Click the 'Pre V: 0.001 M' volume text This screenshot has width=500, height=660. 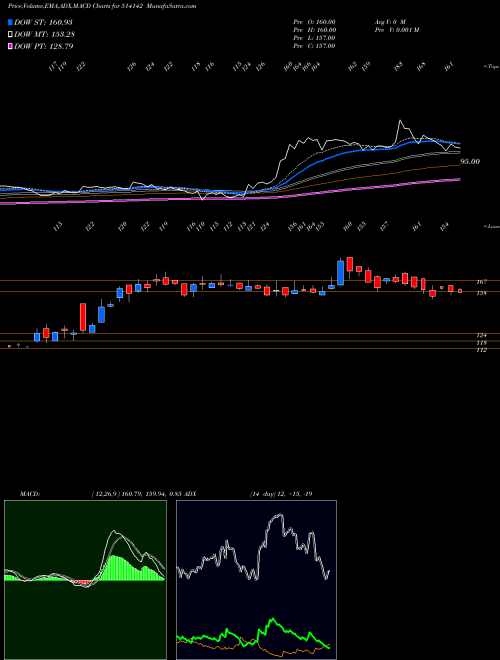click(x=396, y=30)
